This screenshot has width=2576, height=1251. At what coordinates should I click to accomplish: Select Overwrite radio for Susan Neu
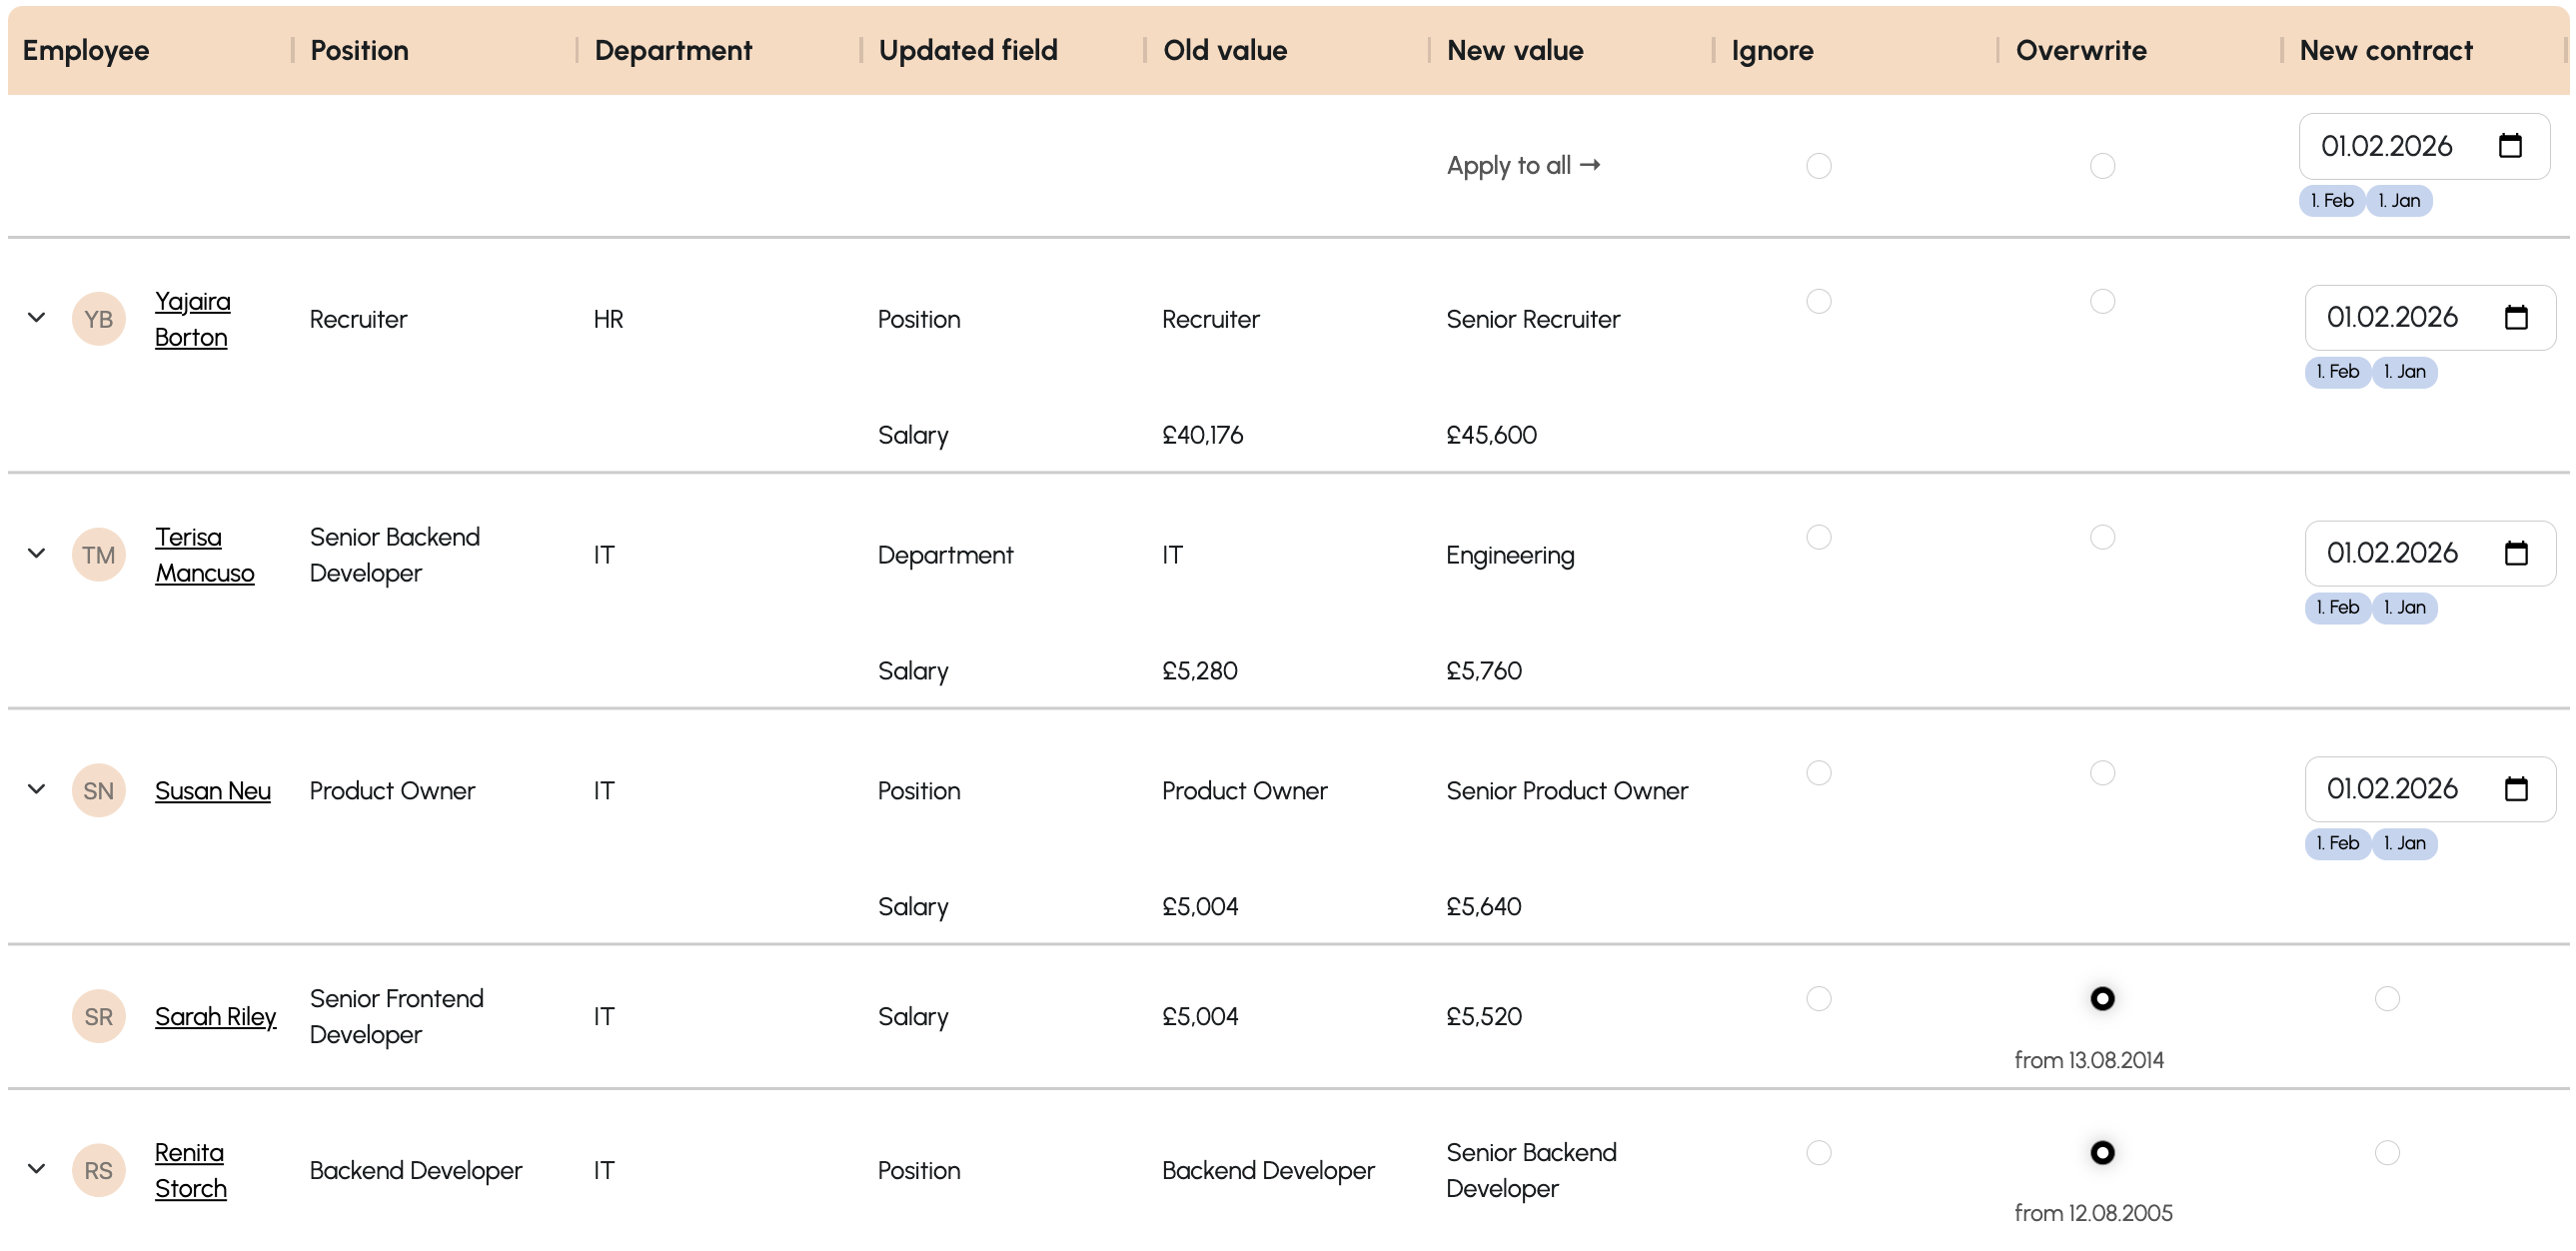point(2103,773)
